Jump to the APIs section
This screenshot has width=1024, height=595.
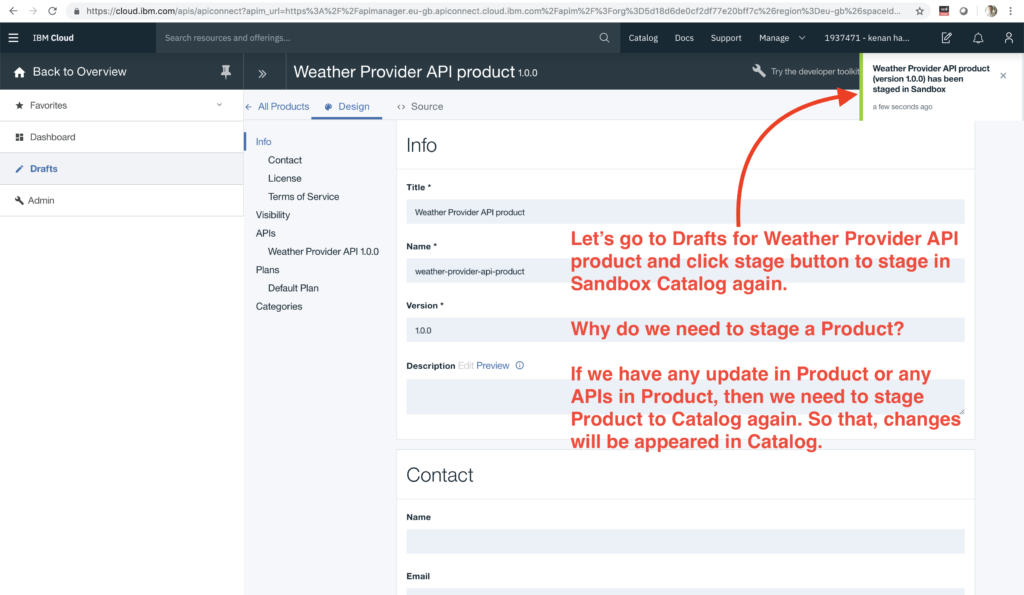point(265,233)
